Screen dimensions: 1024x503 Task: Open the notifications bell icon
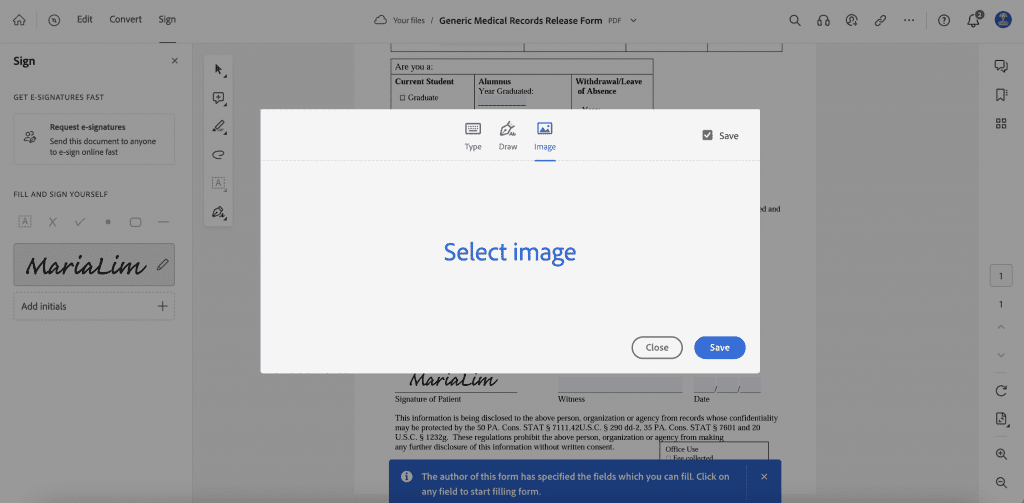click(973, 20)
